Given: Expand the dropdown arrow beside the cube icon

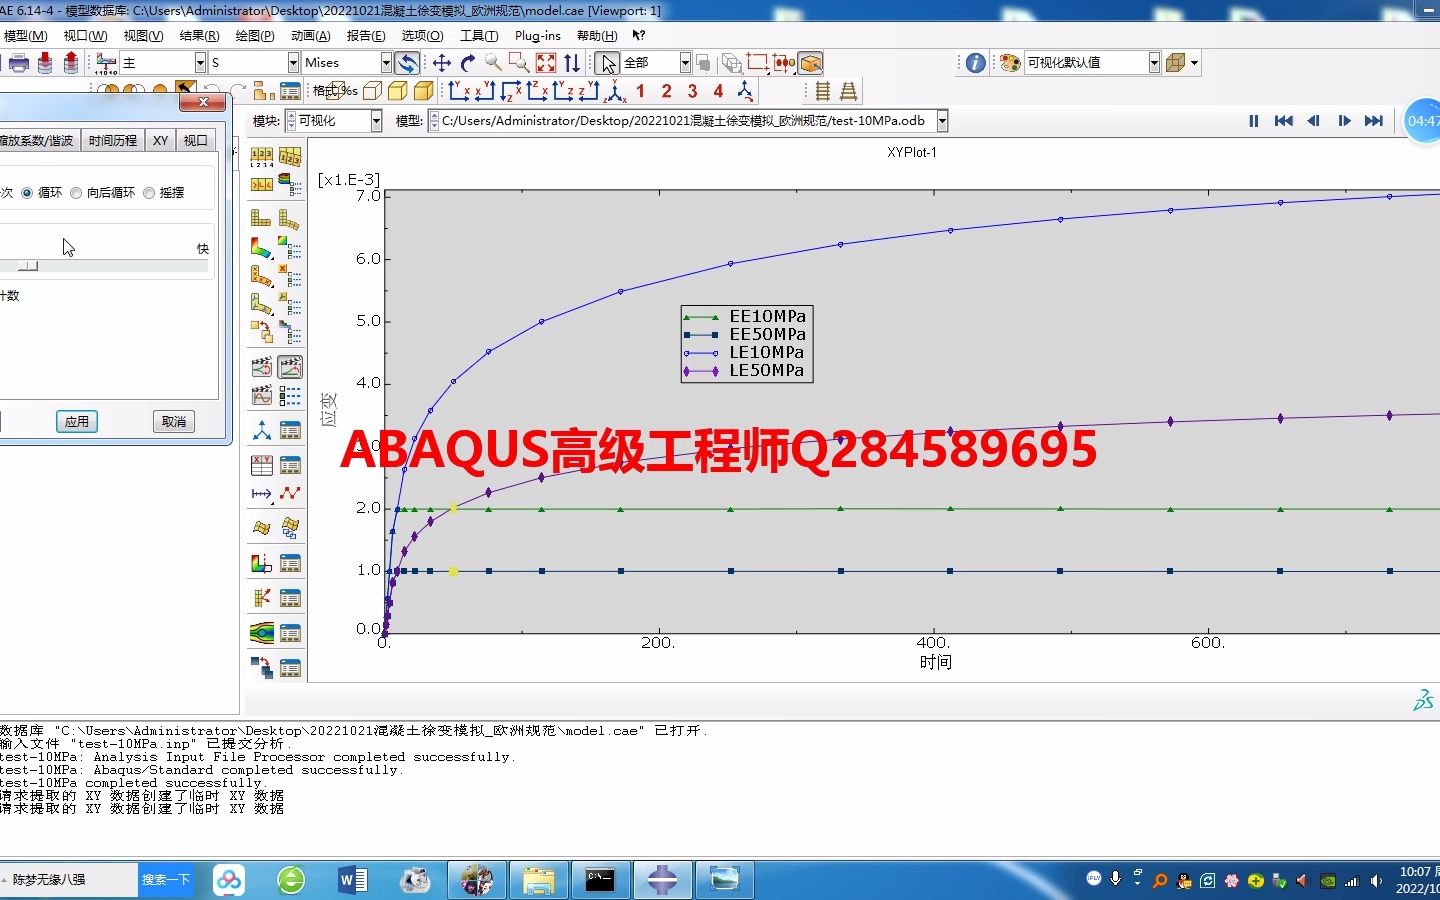Looking at the screenshot, I should tap(1194, 63).
